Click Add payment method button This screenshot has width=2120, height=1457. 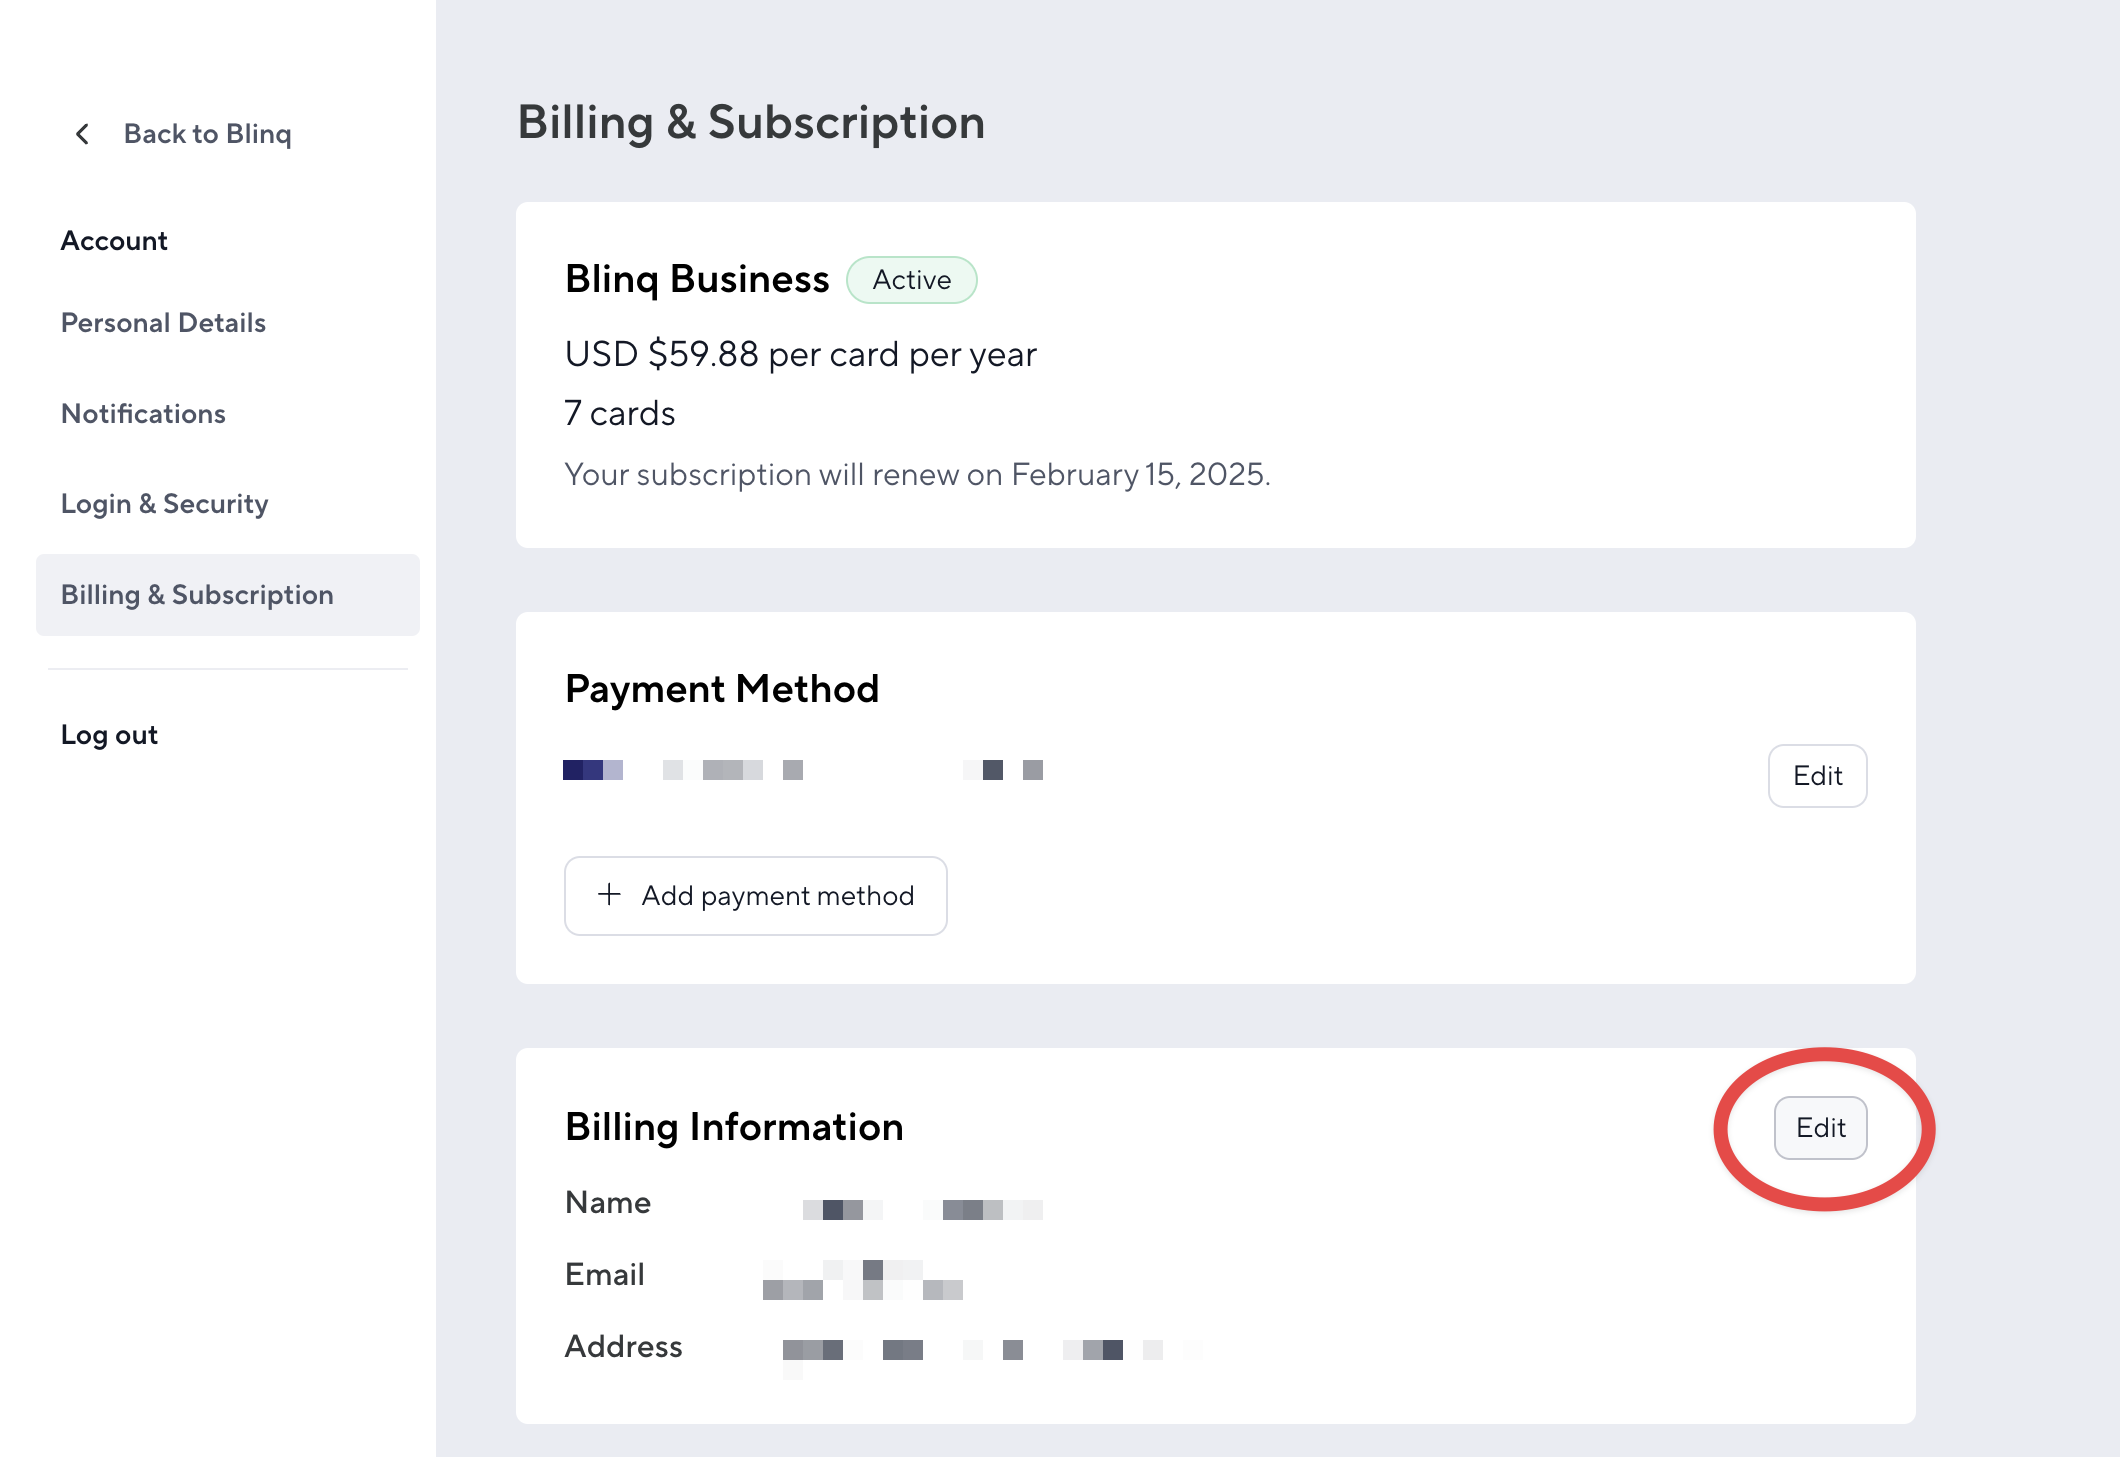coord(755,896)
